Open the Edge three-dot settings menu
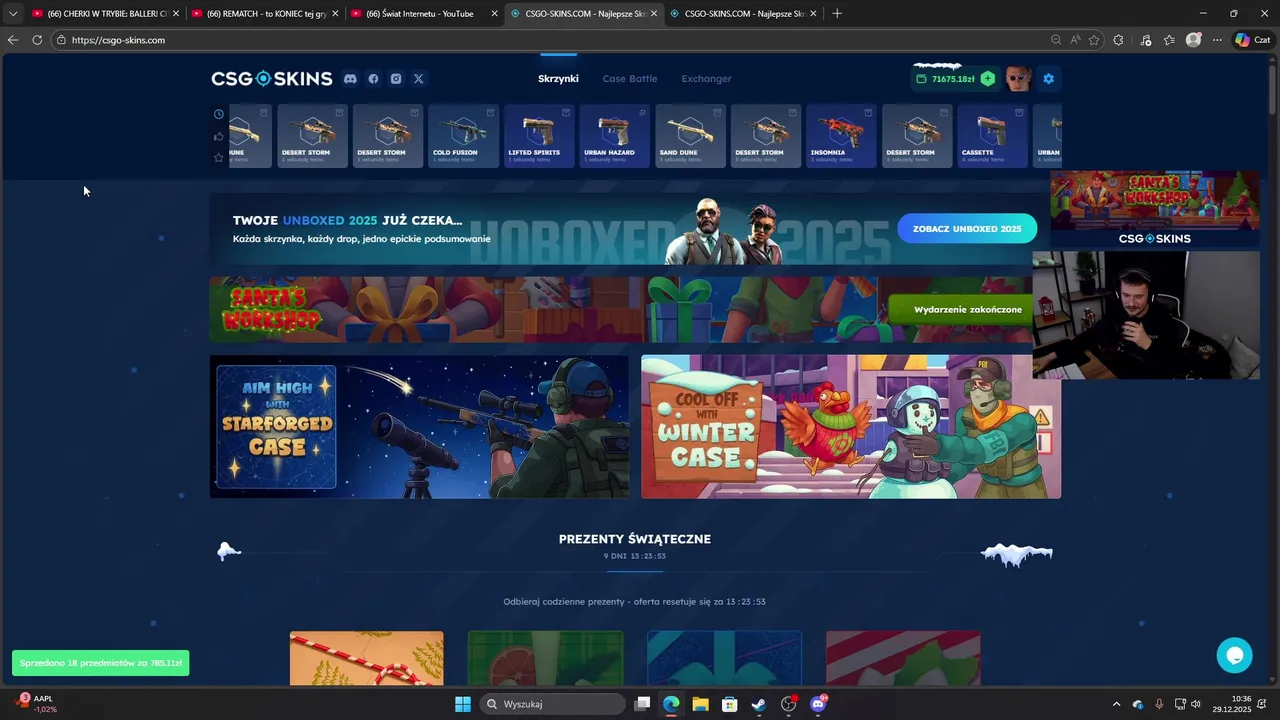Image resolution: width=1280 pixels, height=720 pixels. click(1217, 40)
